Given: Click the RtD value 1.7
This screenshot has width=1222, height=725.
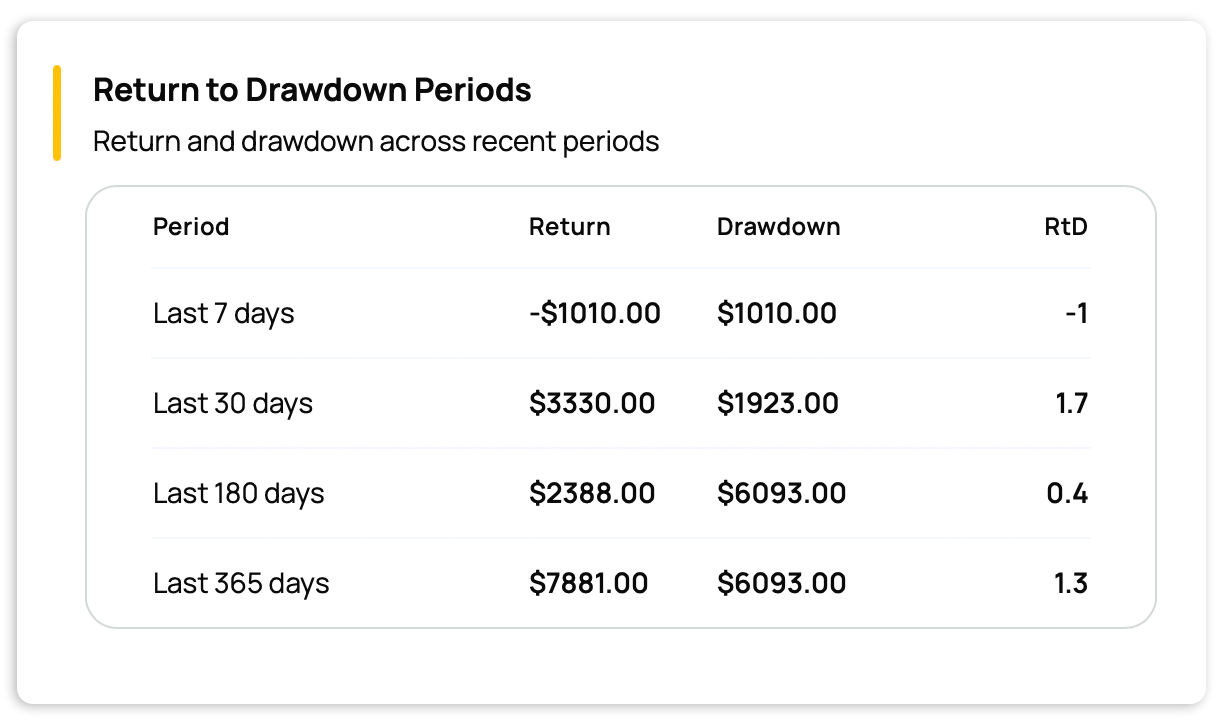Looking at the screenshot, I should click(1071, 403).
